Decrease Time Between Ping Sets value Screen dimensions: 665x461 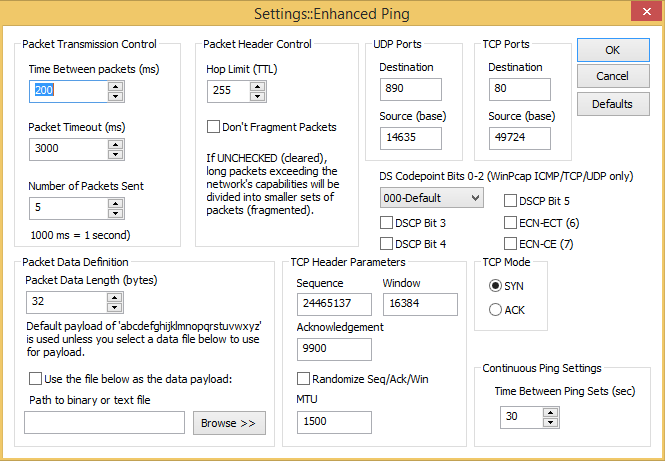(x=550, y=422)
